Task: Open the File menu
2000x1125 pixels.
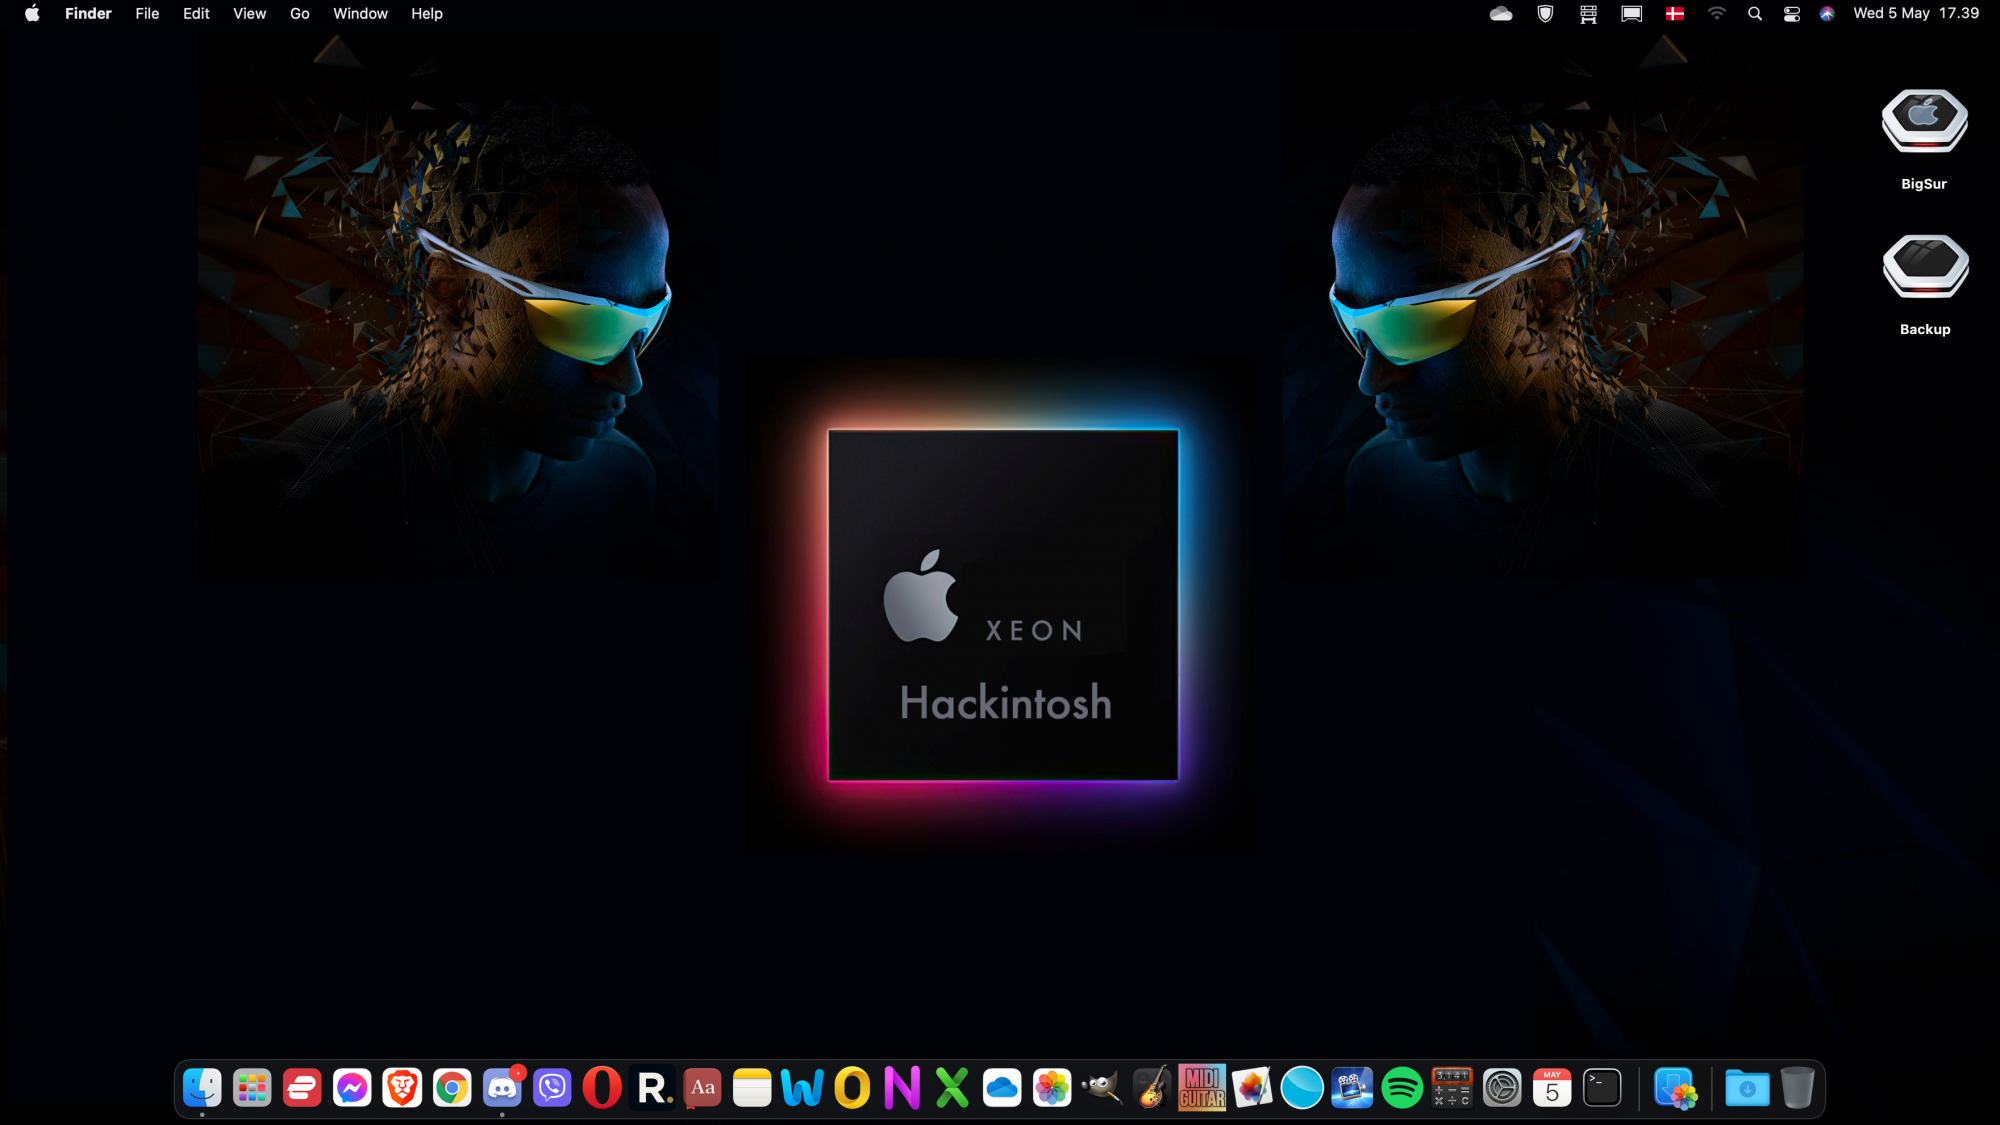Action: pyautogui.click(x=147, y=13)
